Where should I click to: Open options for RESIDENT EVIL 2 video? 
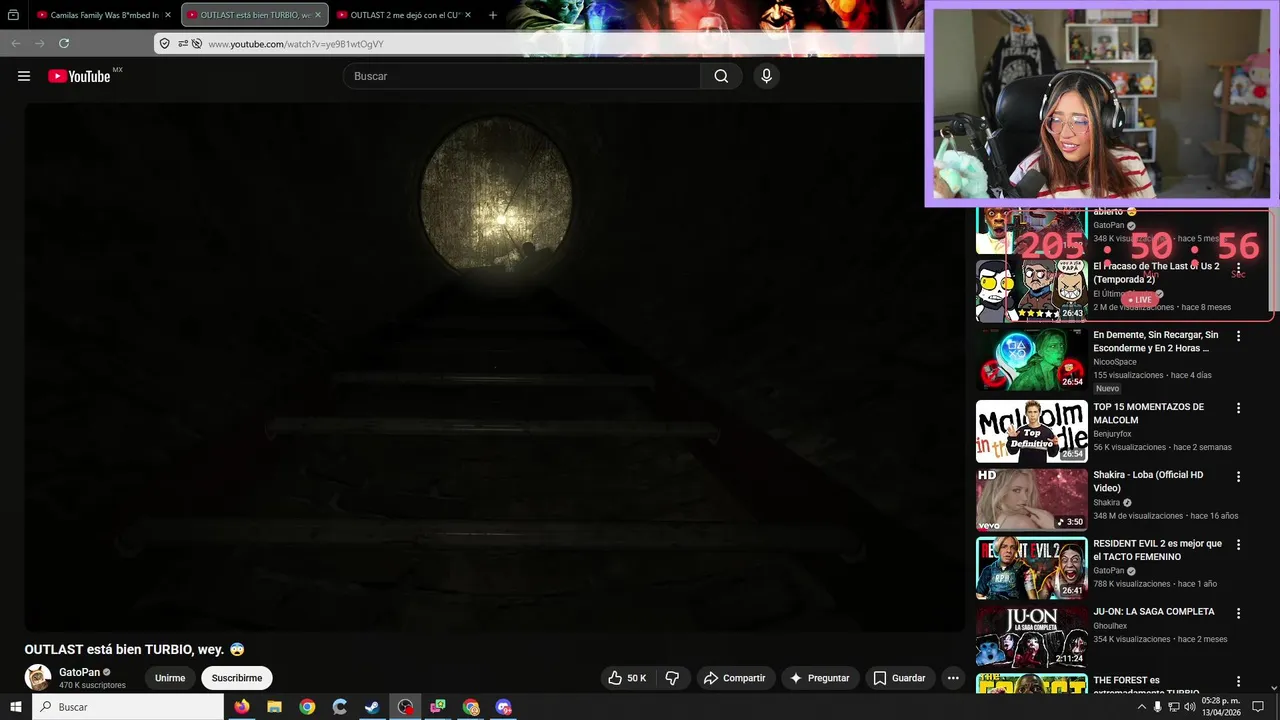1238,545
